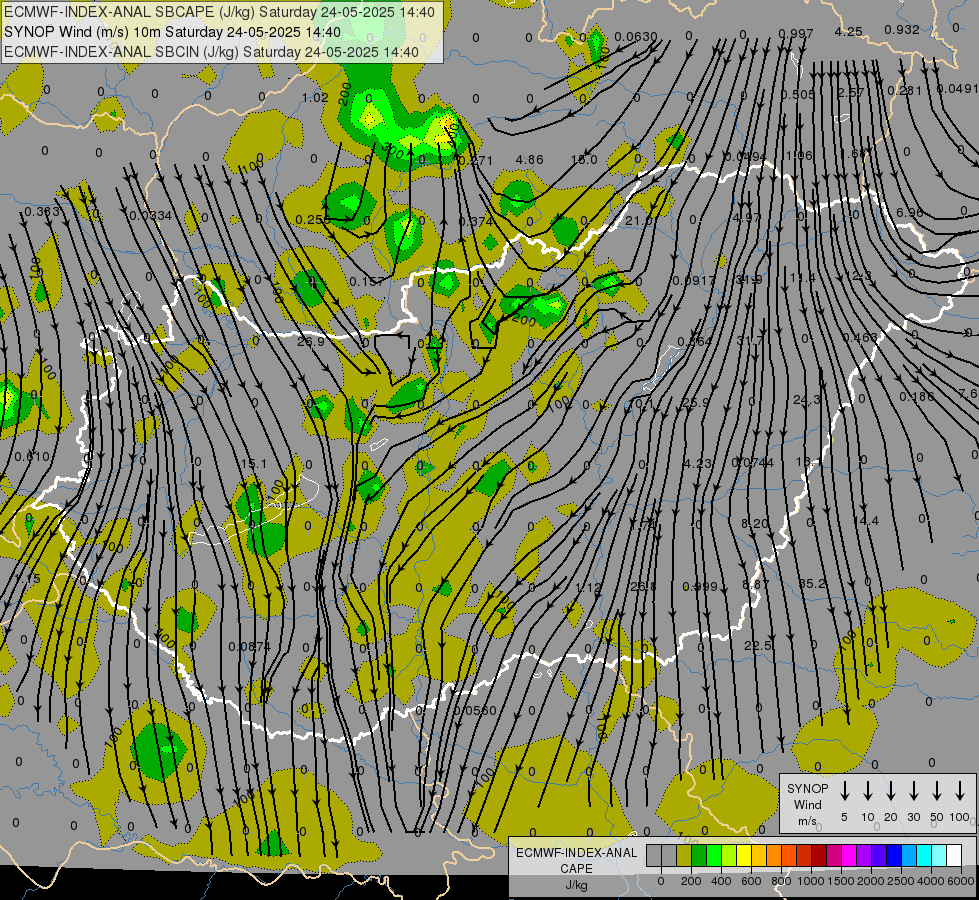Click the 800 tick label on CAPE scale
The width and height of the screenshot is (979, 900).
[x=781, y=881]
